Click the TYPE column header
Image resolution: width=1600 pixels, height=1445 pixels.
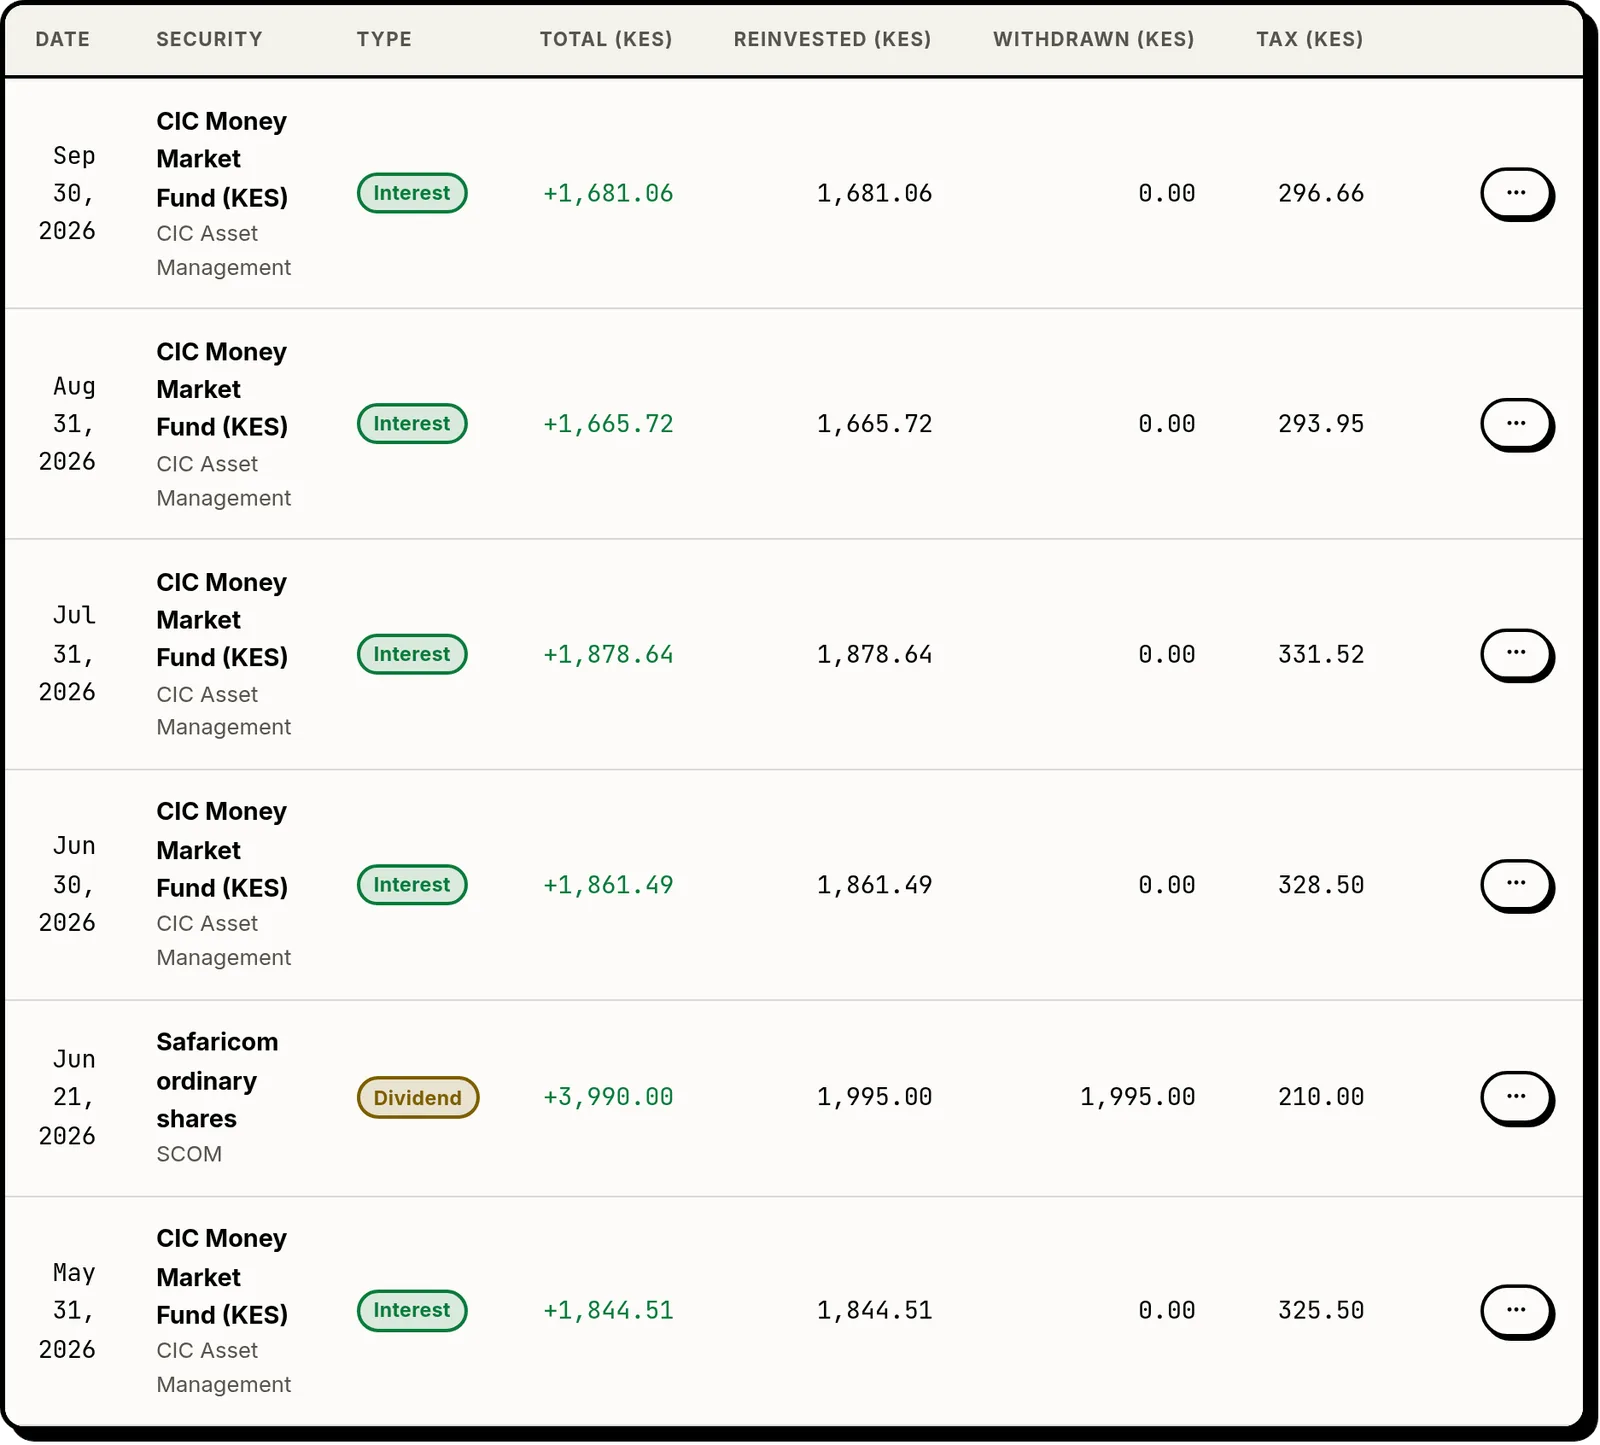click(x=384, y=39)
